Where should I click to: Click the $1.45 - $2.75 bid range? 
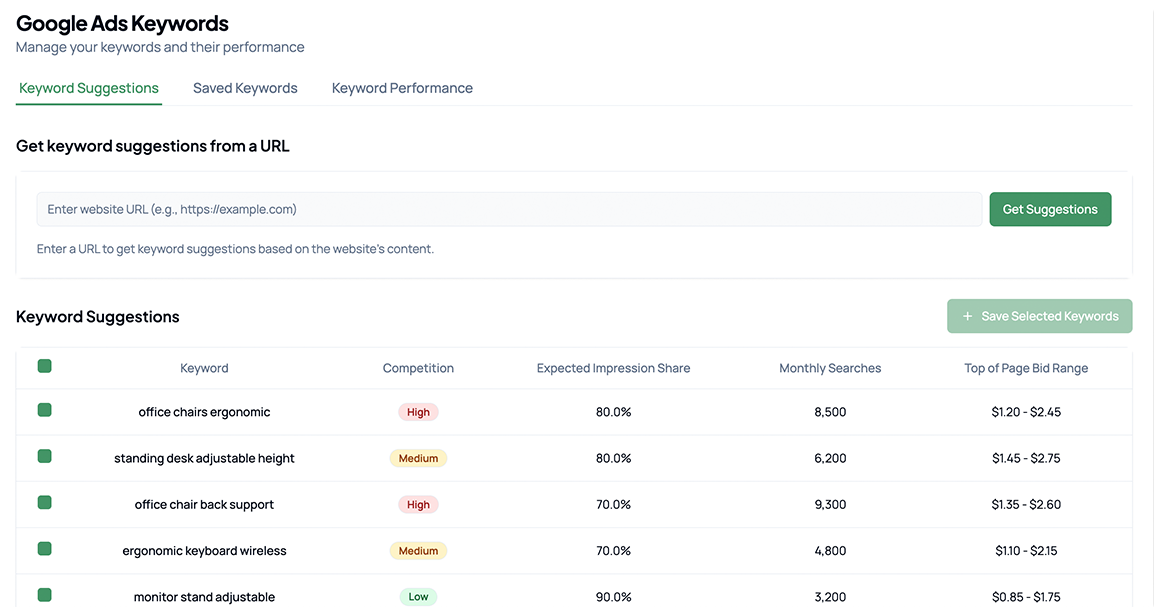tap(1026, 458)
